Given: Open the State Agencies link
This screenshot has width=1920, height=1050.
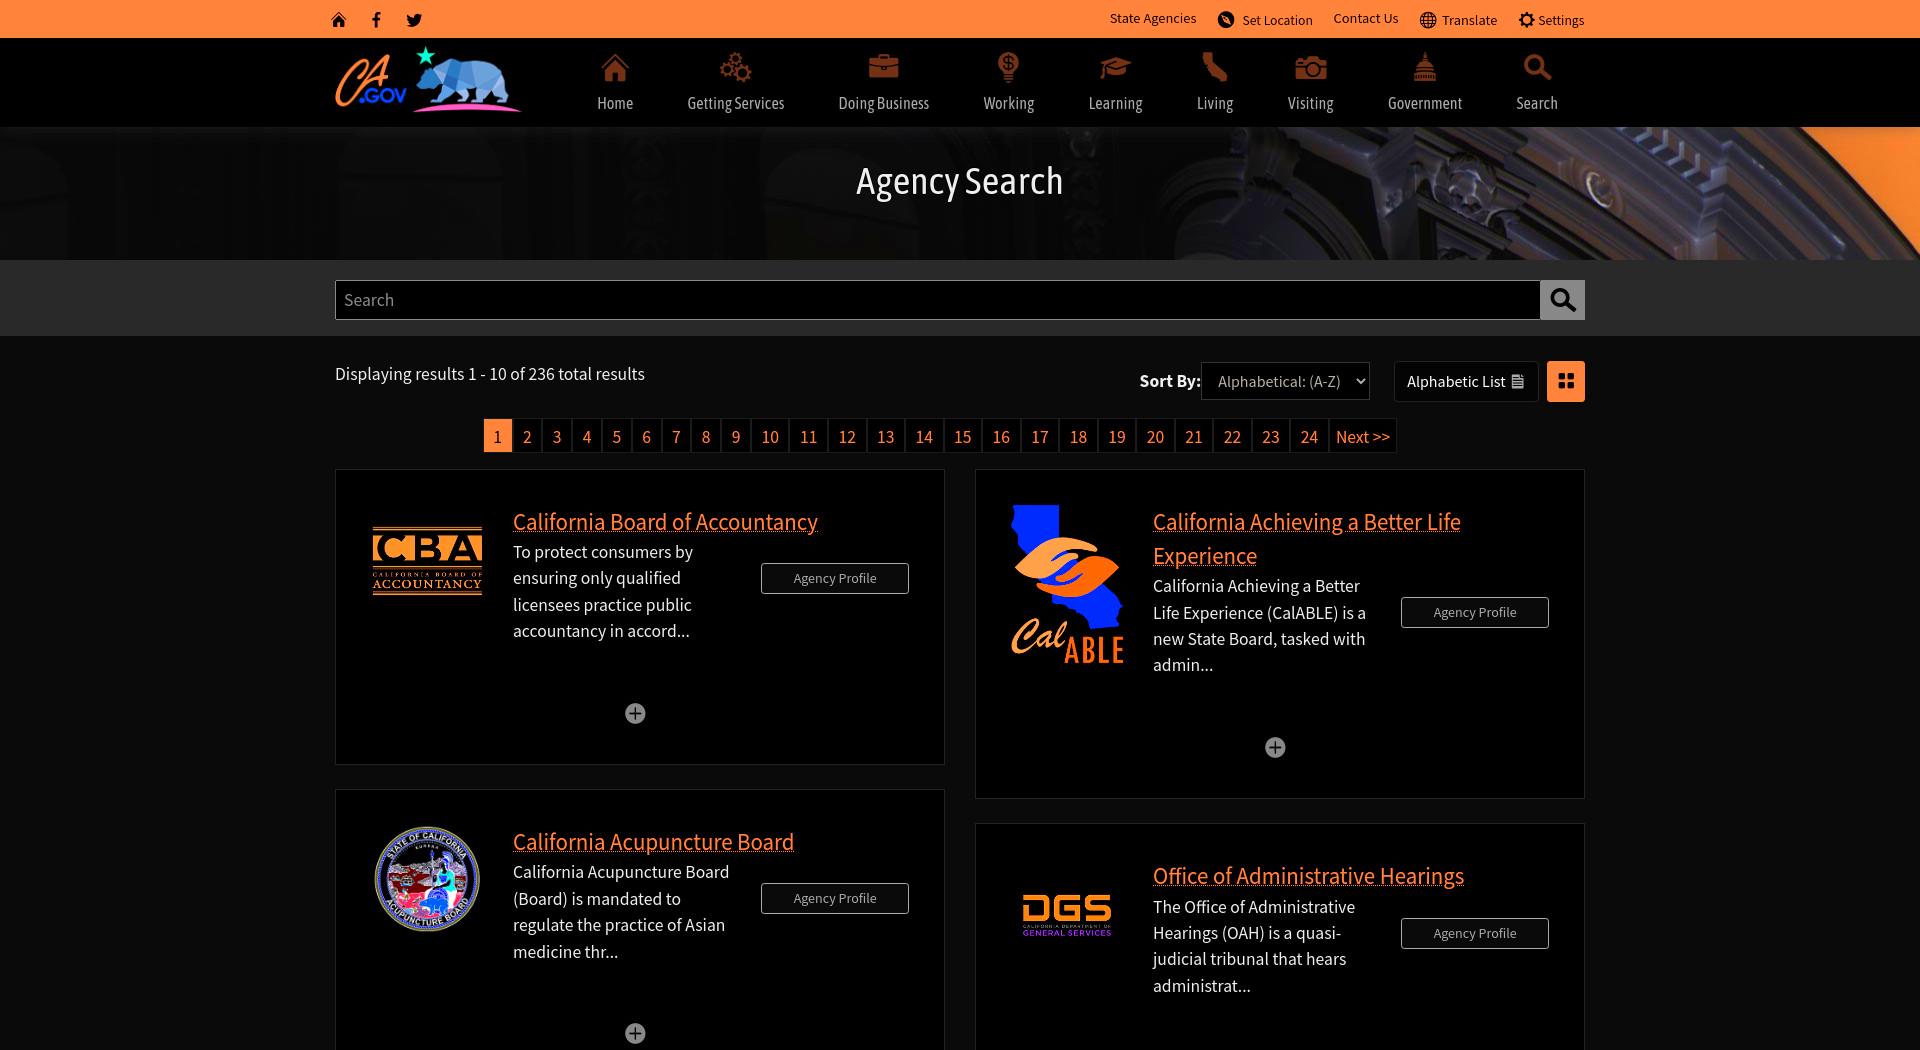Looking at the screenshot, I should [1152, 19].
